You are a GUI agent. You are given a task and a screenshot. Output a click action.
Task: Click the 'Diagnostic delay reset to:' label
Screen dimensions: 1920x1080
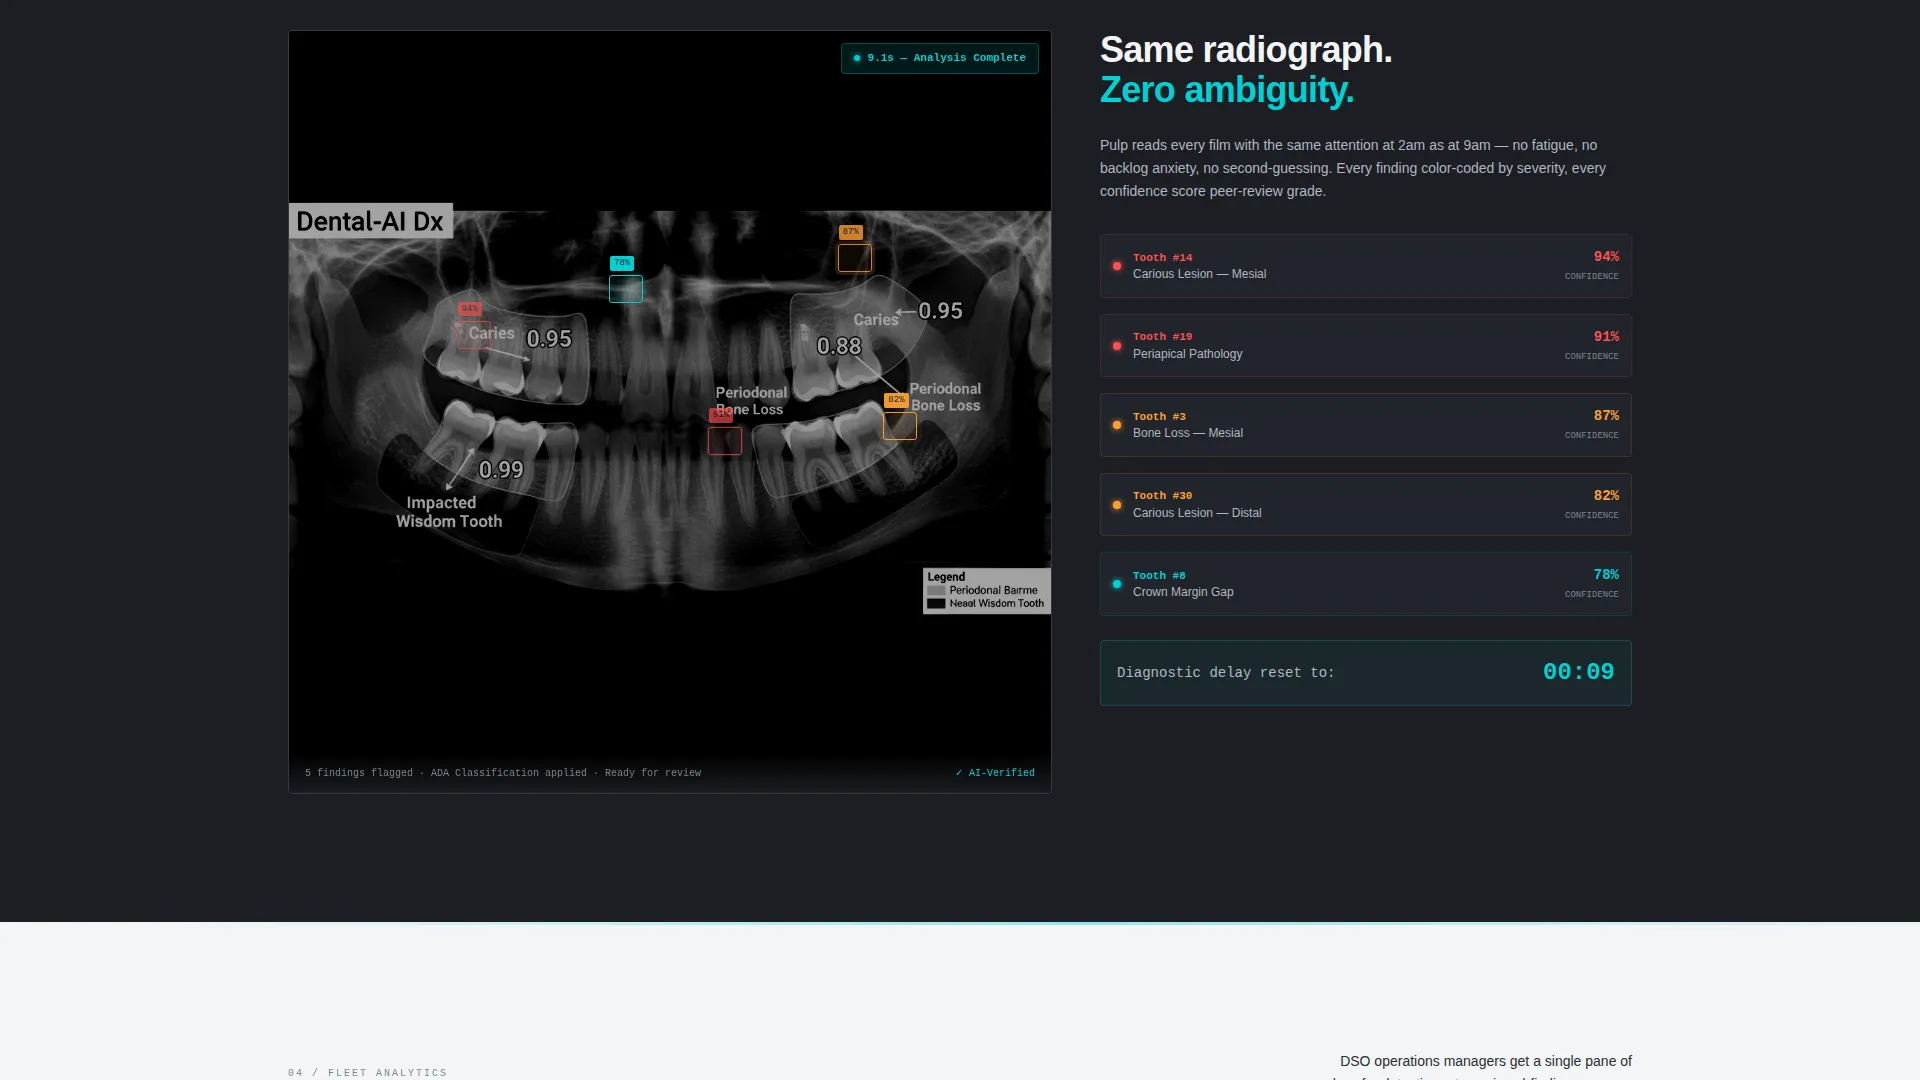(x=1226, y=673)
